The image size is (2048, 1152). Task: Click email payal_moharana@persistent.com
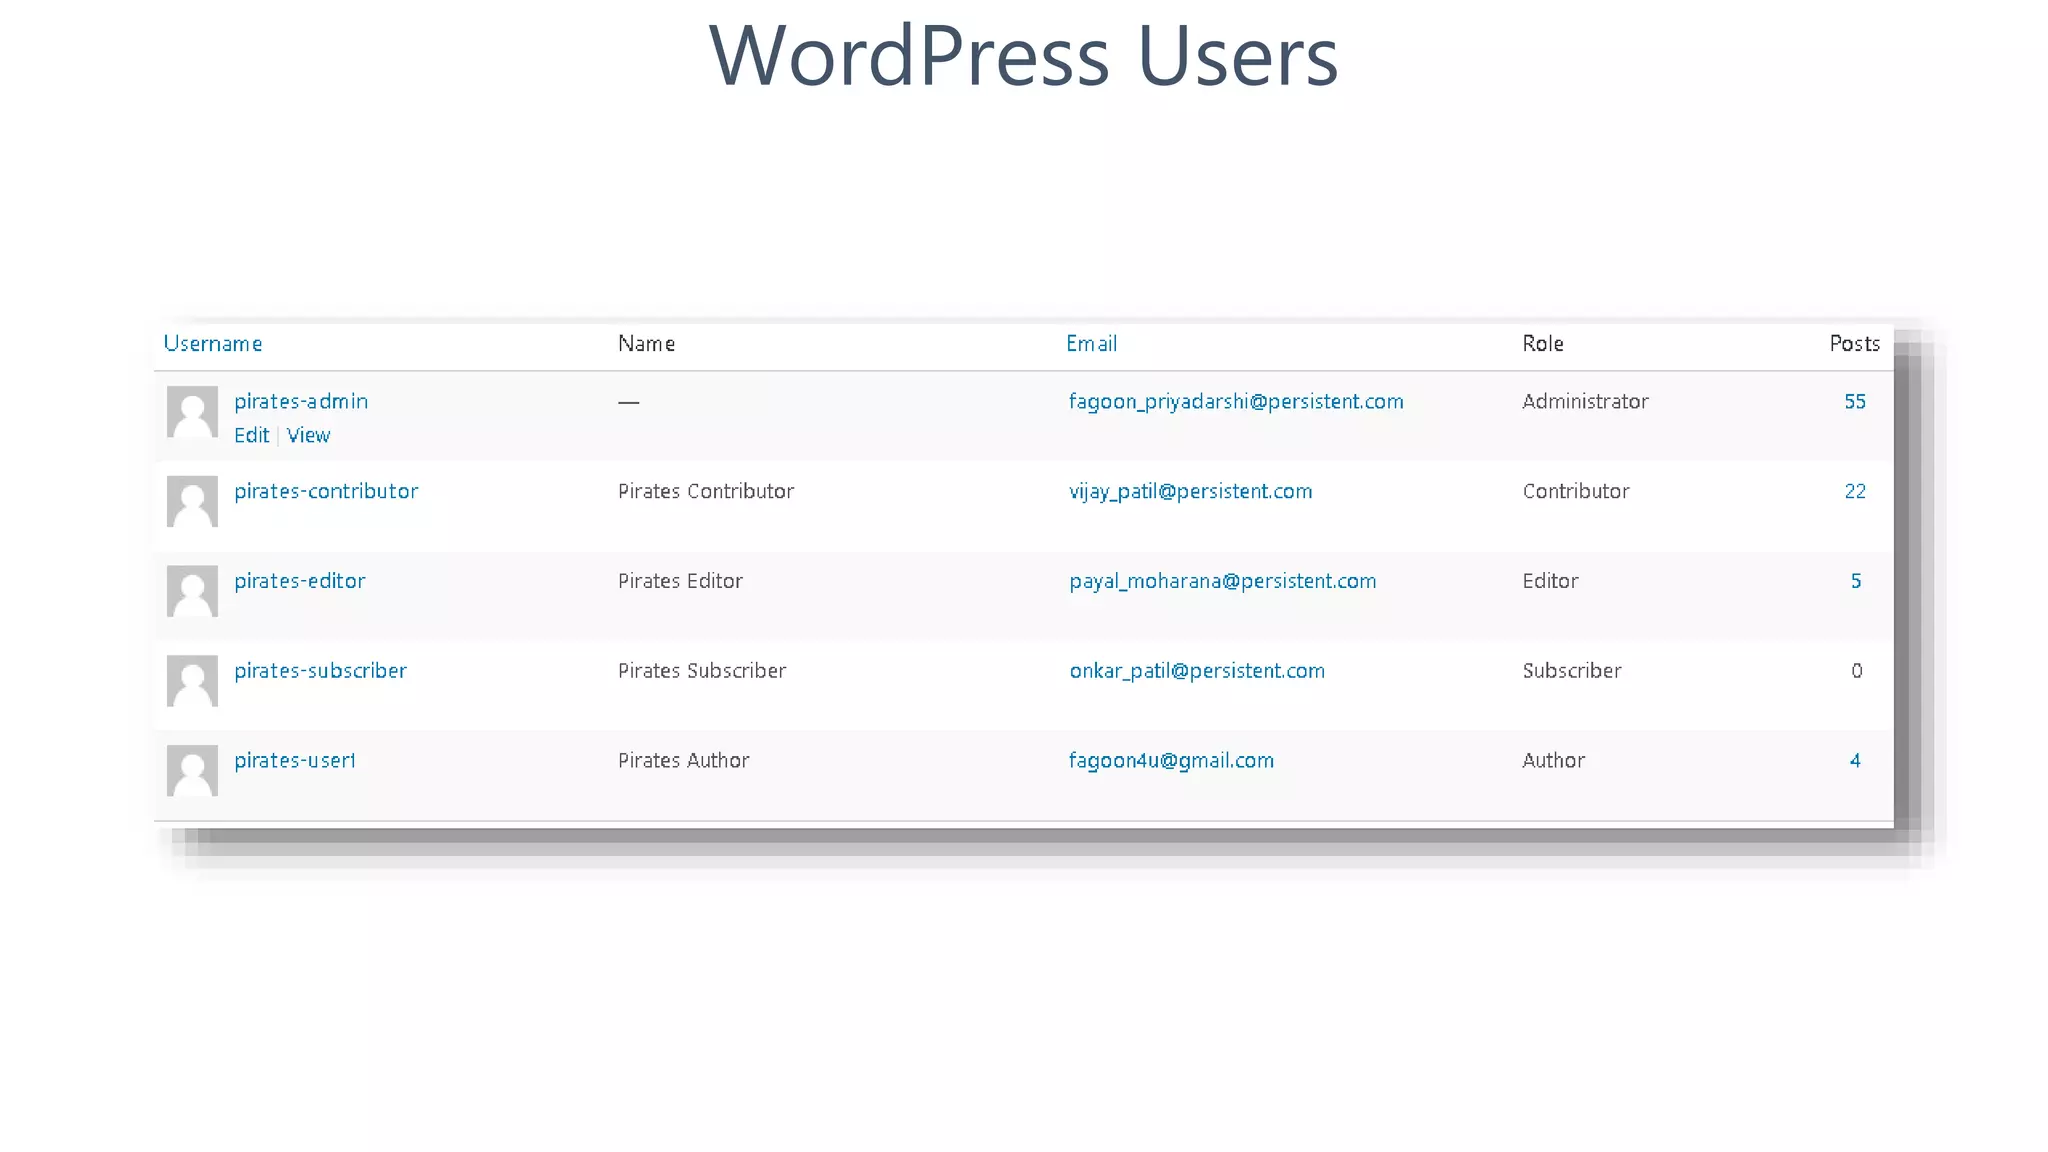click(x=1222, y=581)
